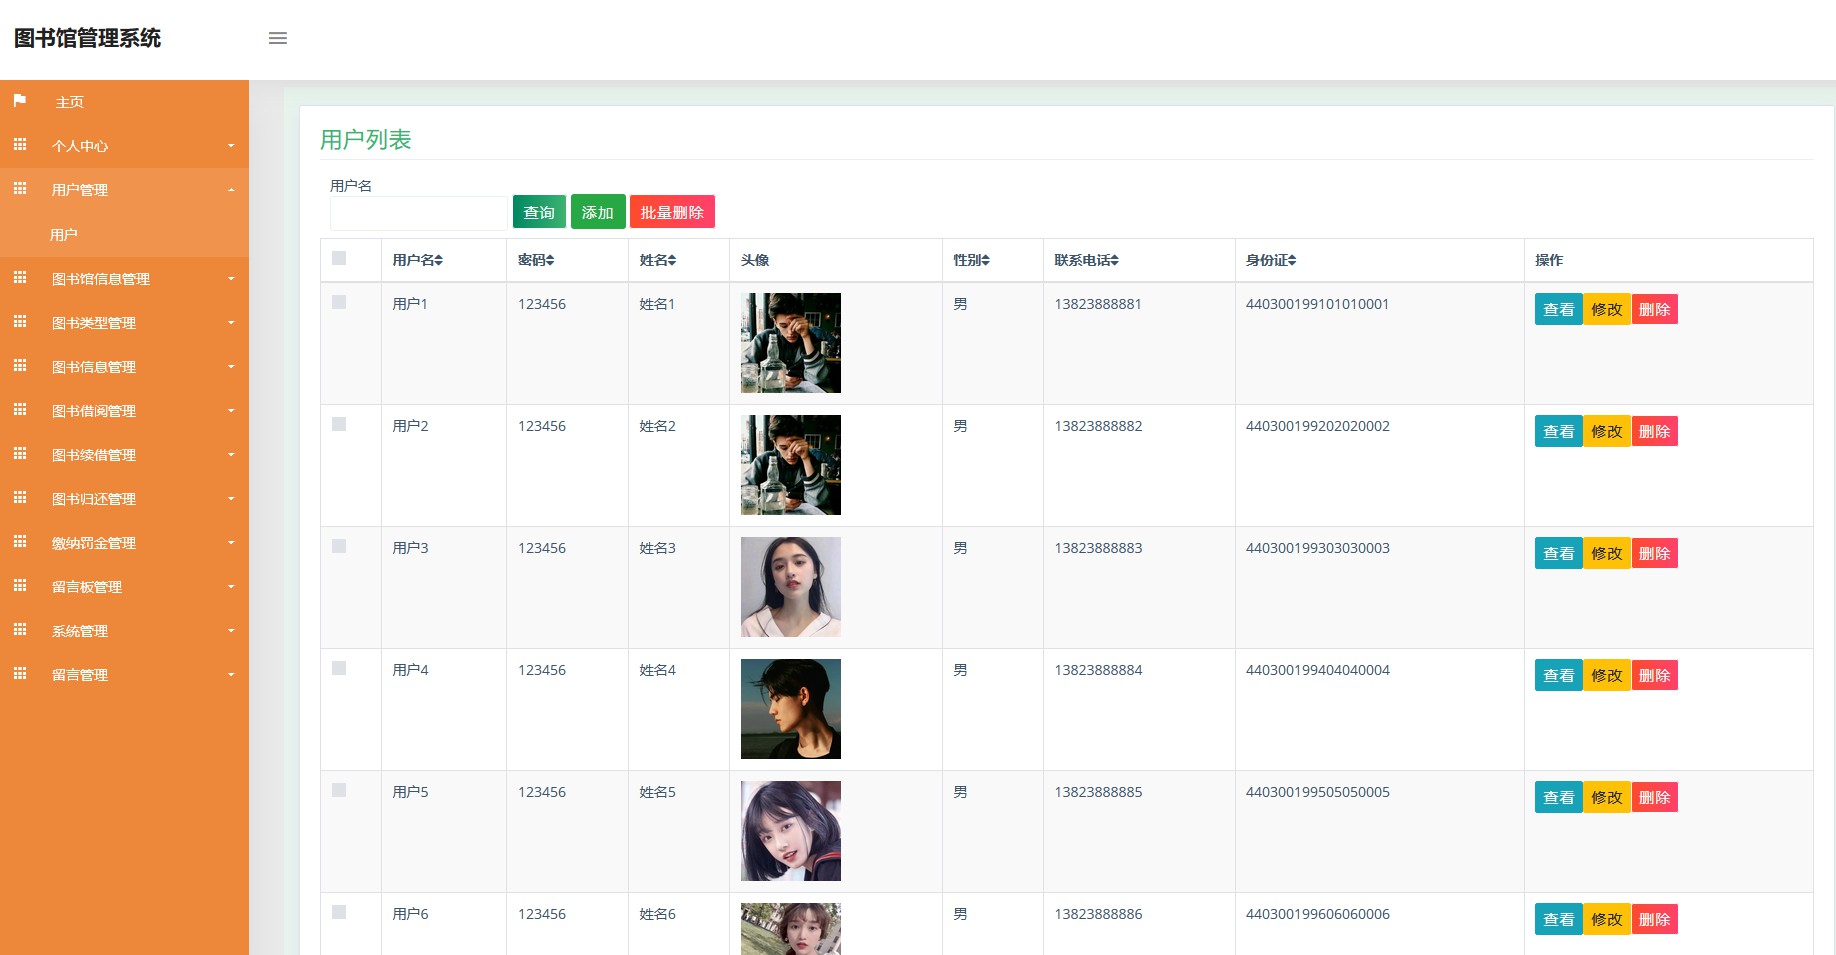1836x955 pixels.
Task: Click the green 添加 button
Action: (598, 212)
